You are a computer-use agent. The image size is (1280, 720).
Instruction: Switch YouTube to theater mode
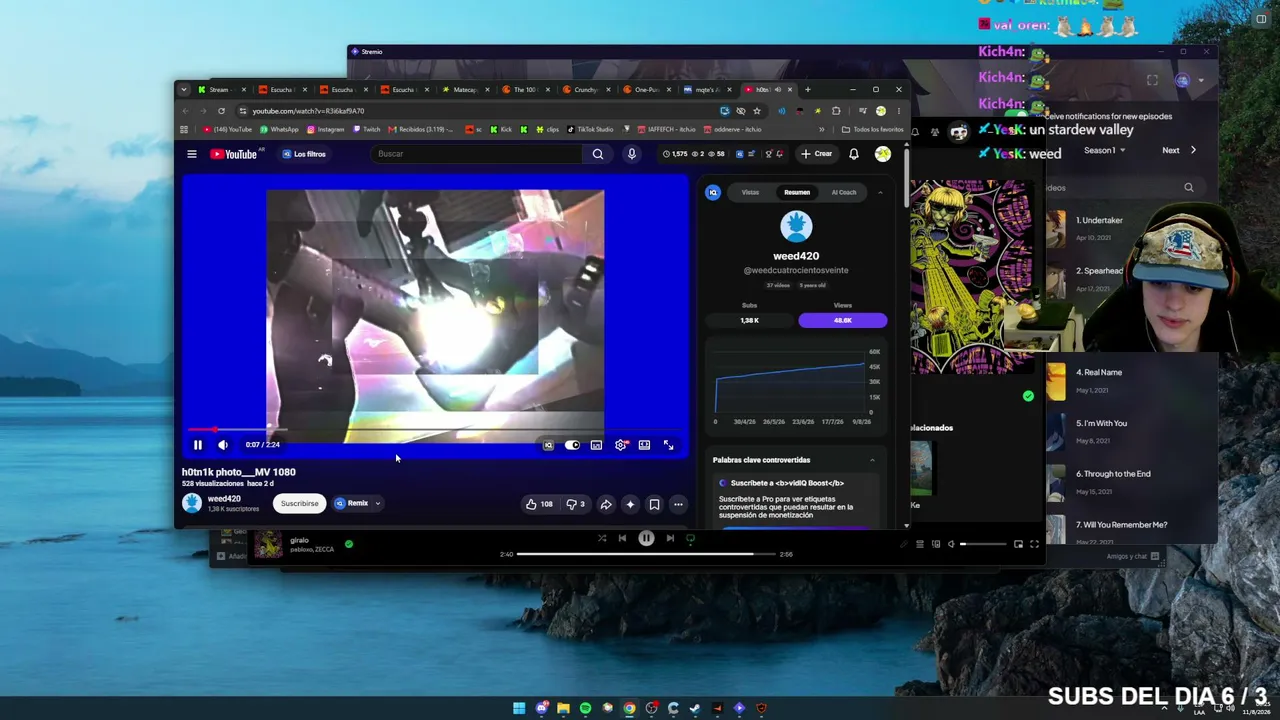[644, 445]
